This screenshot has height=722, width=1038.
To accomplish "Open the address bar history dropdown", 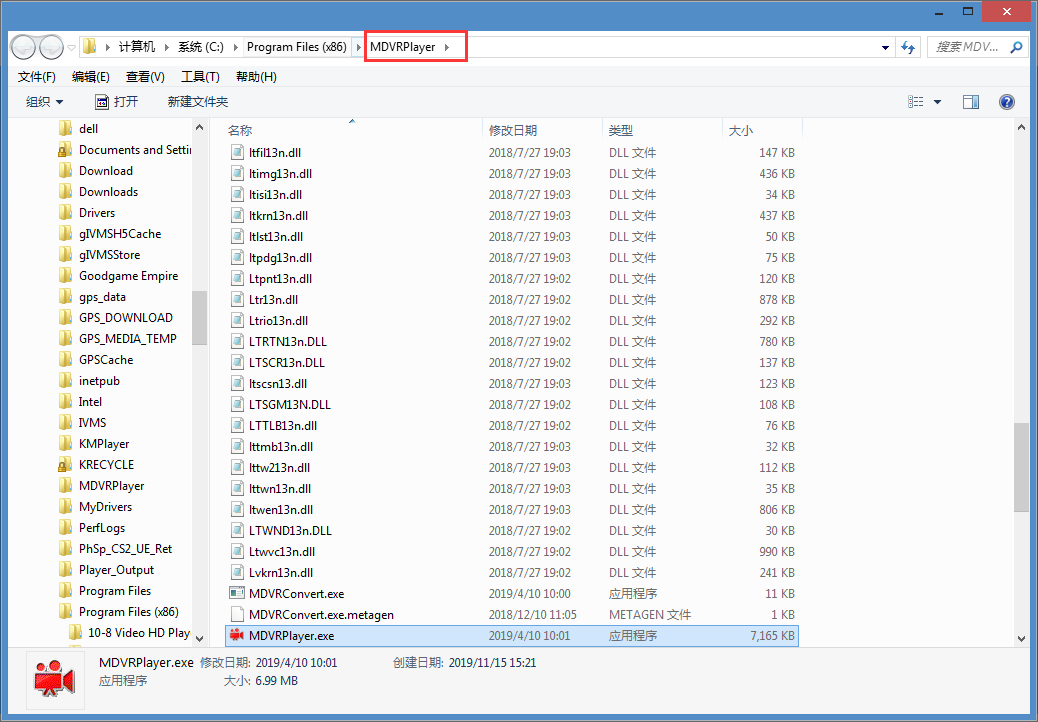I will (885, 47).
